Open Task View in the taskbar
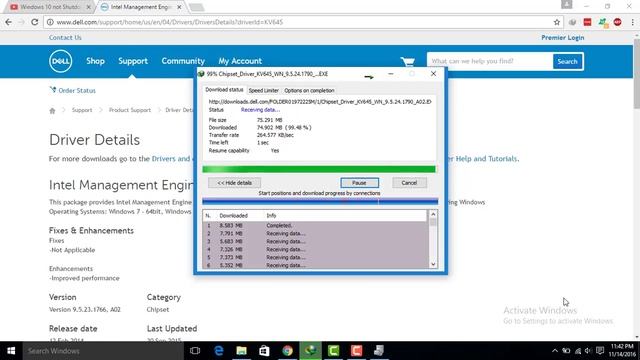The image size is (640, 360). tap(195, 351)
